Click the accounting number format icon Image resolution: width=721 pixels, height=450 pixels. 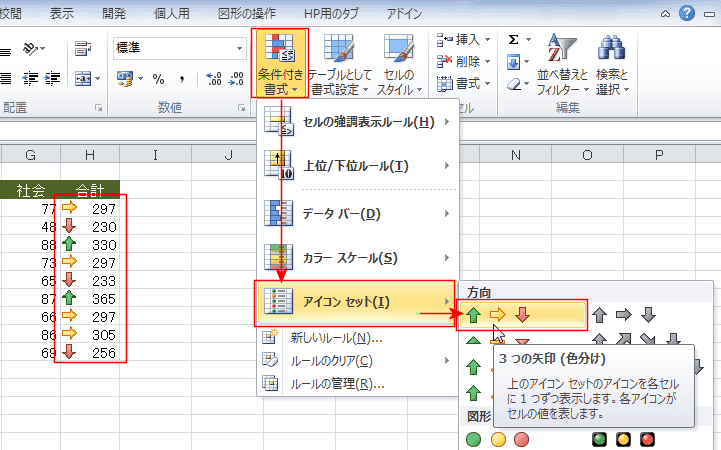click(x=125, y=79)
